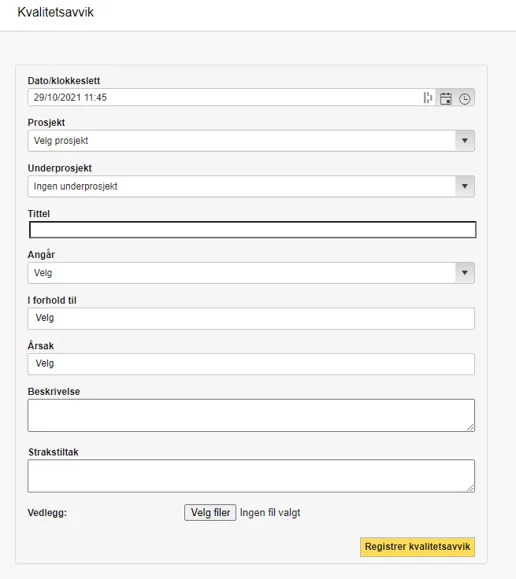Image resolution: width=516 pixels, height=579 pixels.
Task: Grab the Strakstiltak resize handle
Action: [470, 488]
